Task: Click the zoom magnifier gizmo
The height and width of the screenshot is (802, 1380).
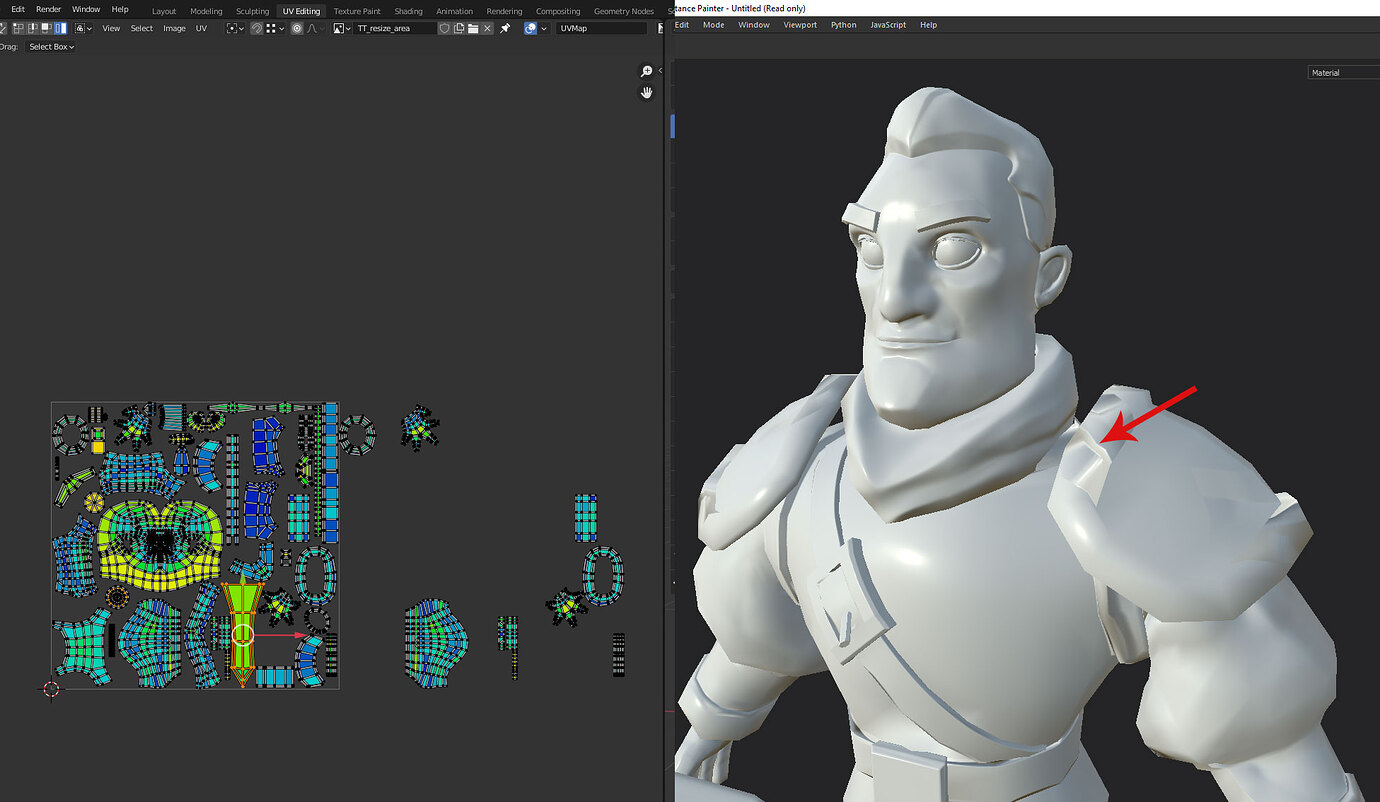Action: 647,71
